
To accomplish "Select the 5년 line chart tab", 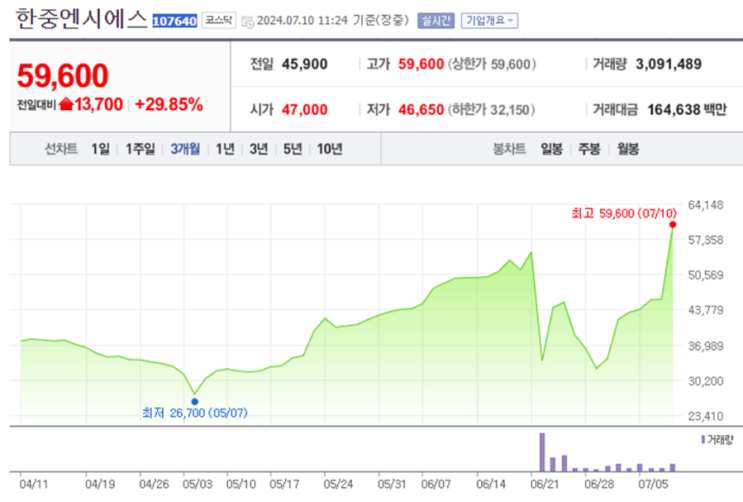I will point(292,149).
